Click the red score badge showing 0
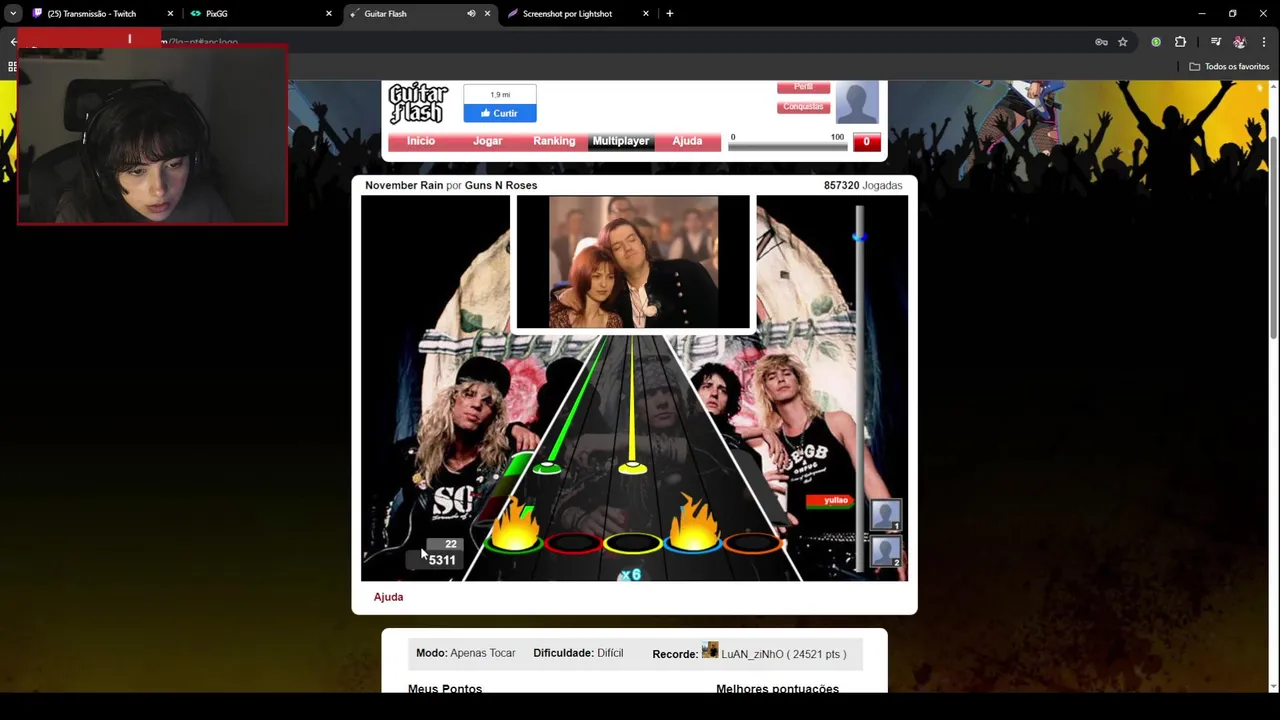 pos(867,142)
